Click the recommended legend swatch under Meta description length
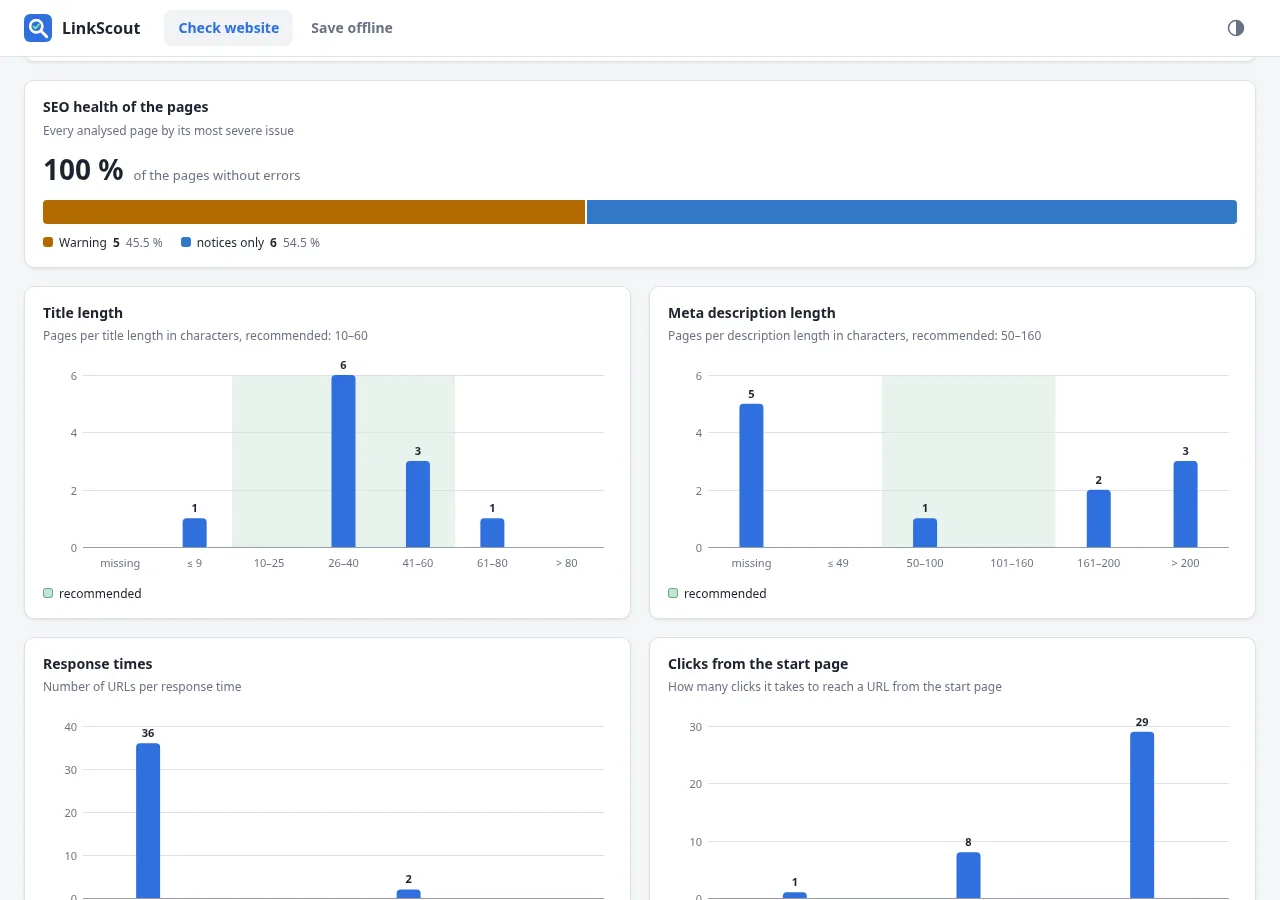 click(x=673, y=593)
